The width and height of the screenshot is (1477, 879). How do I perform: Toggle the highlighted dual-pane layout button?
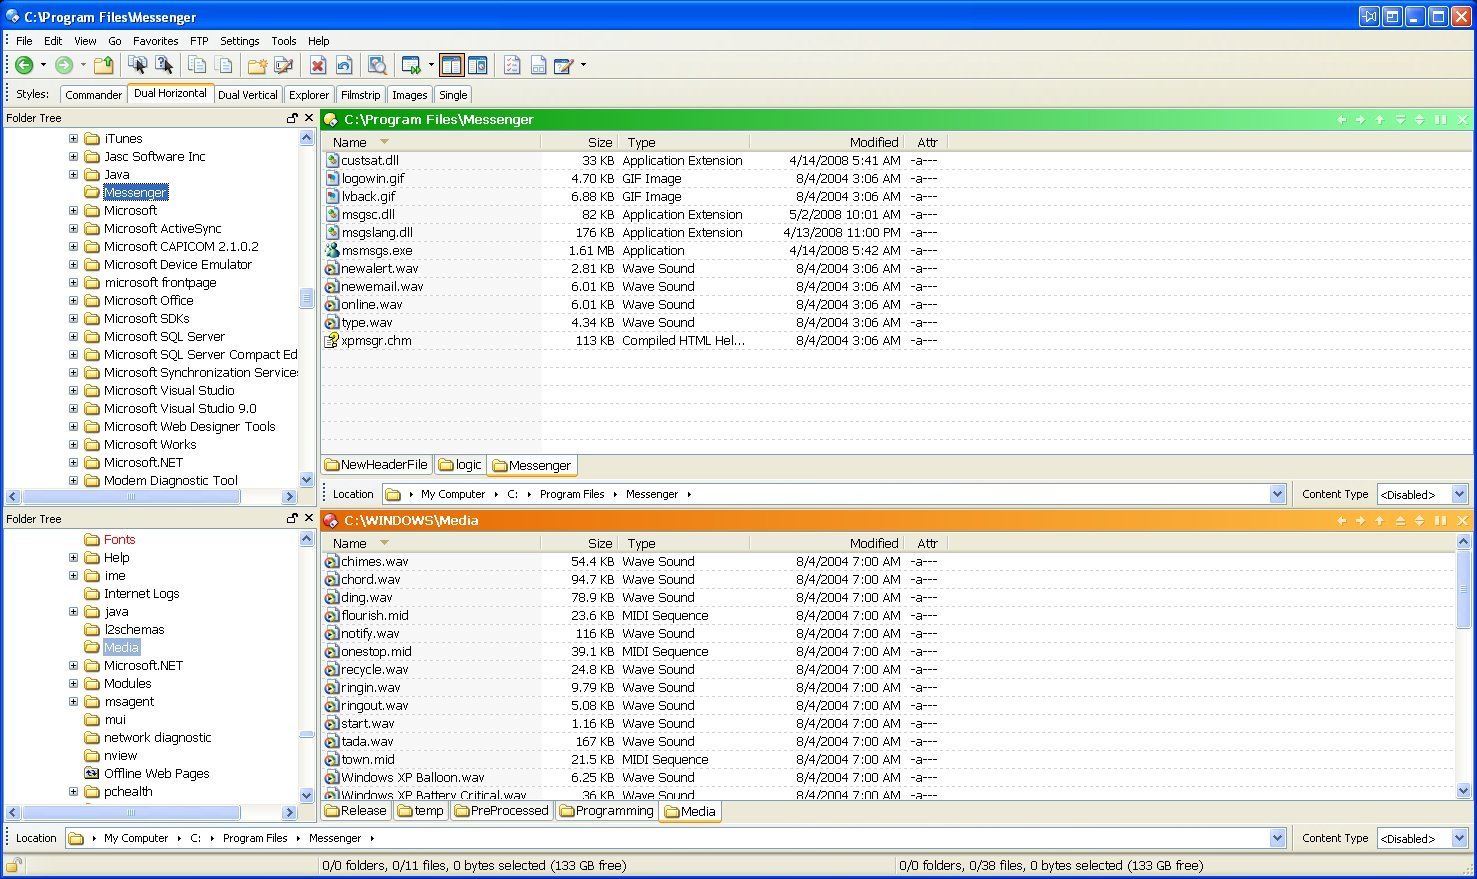451,66
